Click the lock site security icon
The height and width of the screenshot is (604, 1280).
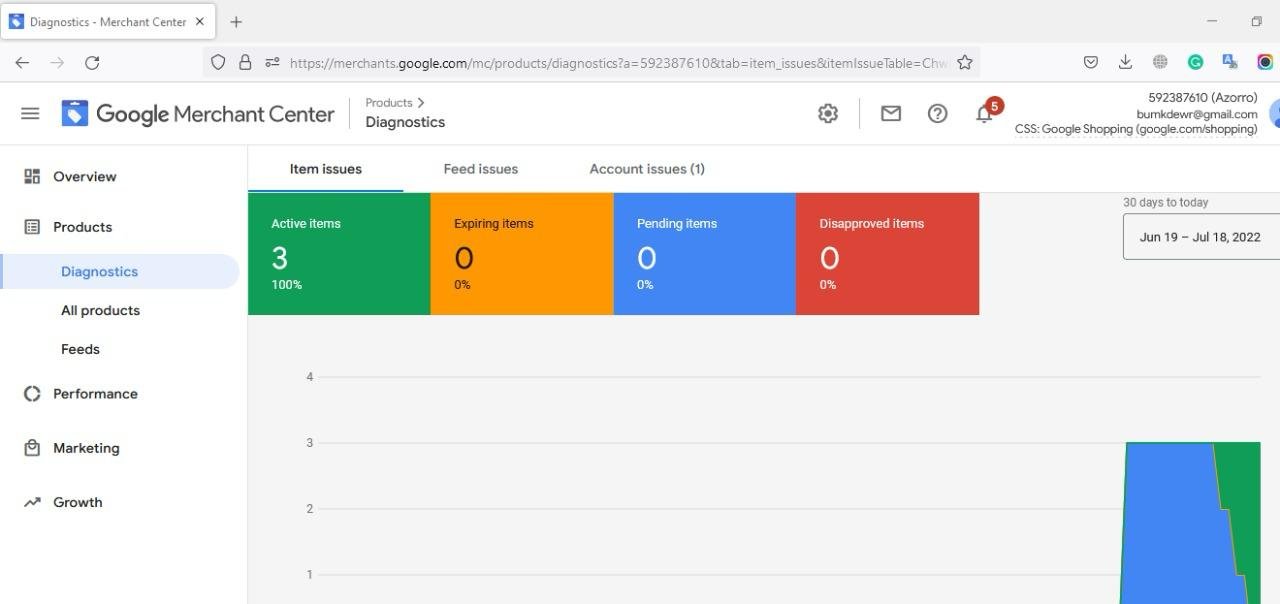click(245, 62)
